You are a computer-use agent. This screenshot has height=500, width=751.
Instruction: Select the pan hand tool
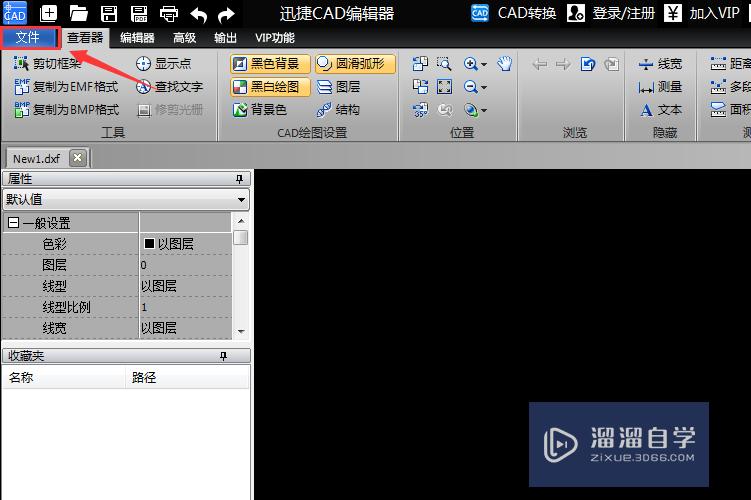(504, 63)
